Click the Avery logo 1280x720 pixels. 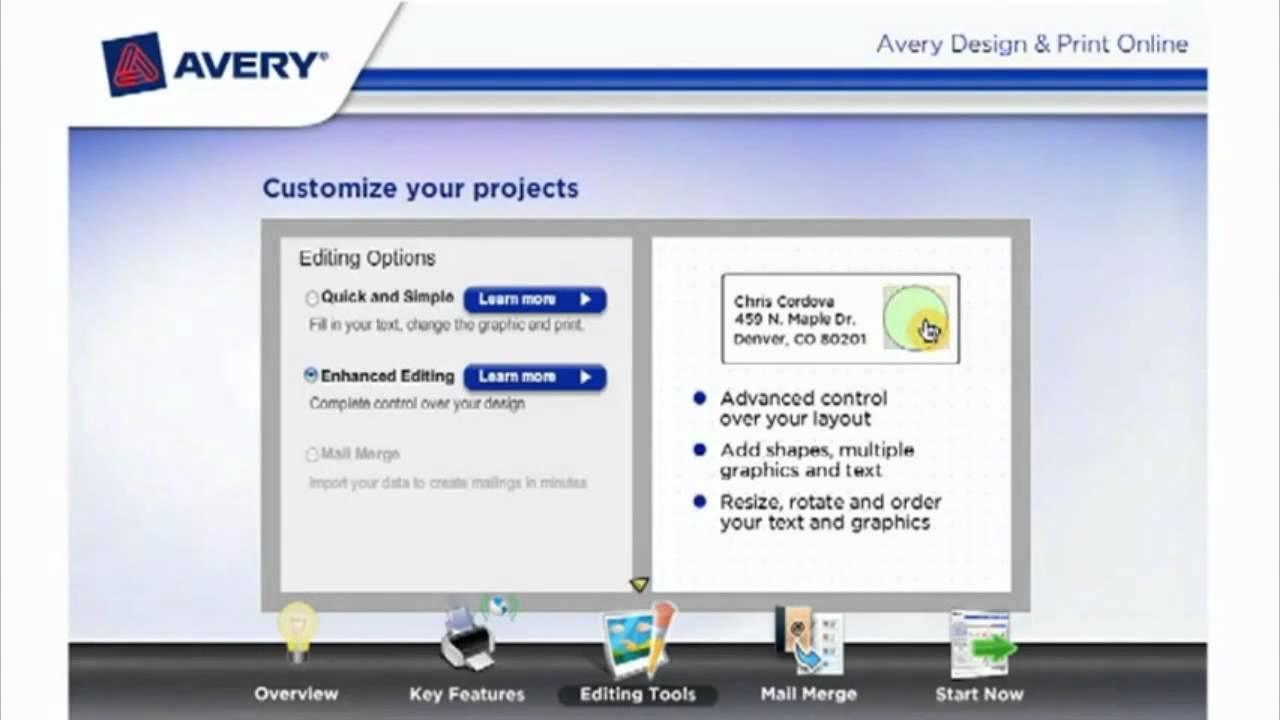click(215, 65)
